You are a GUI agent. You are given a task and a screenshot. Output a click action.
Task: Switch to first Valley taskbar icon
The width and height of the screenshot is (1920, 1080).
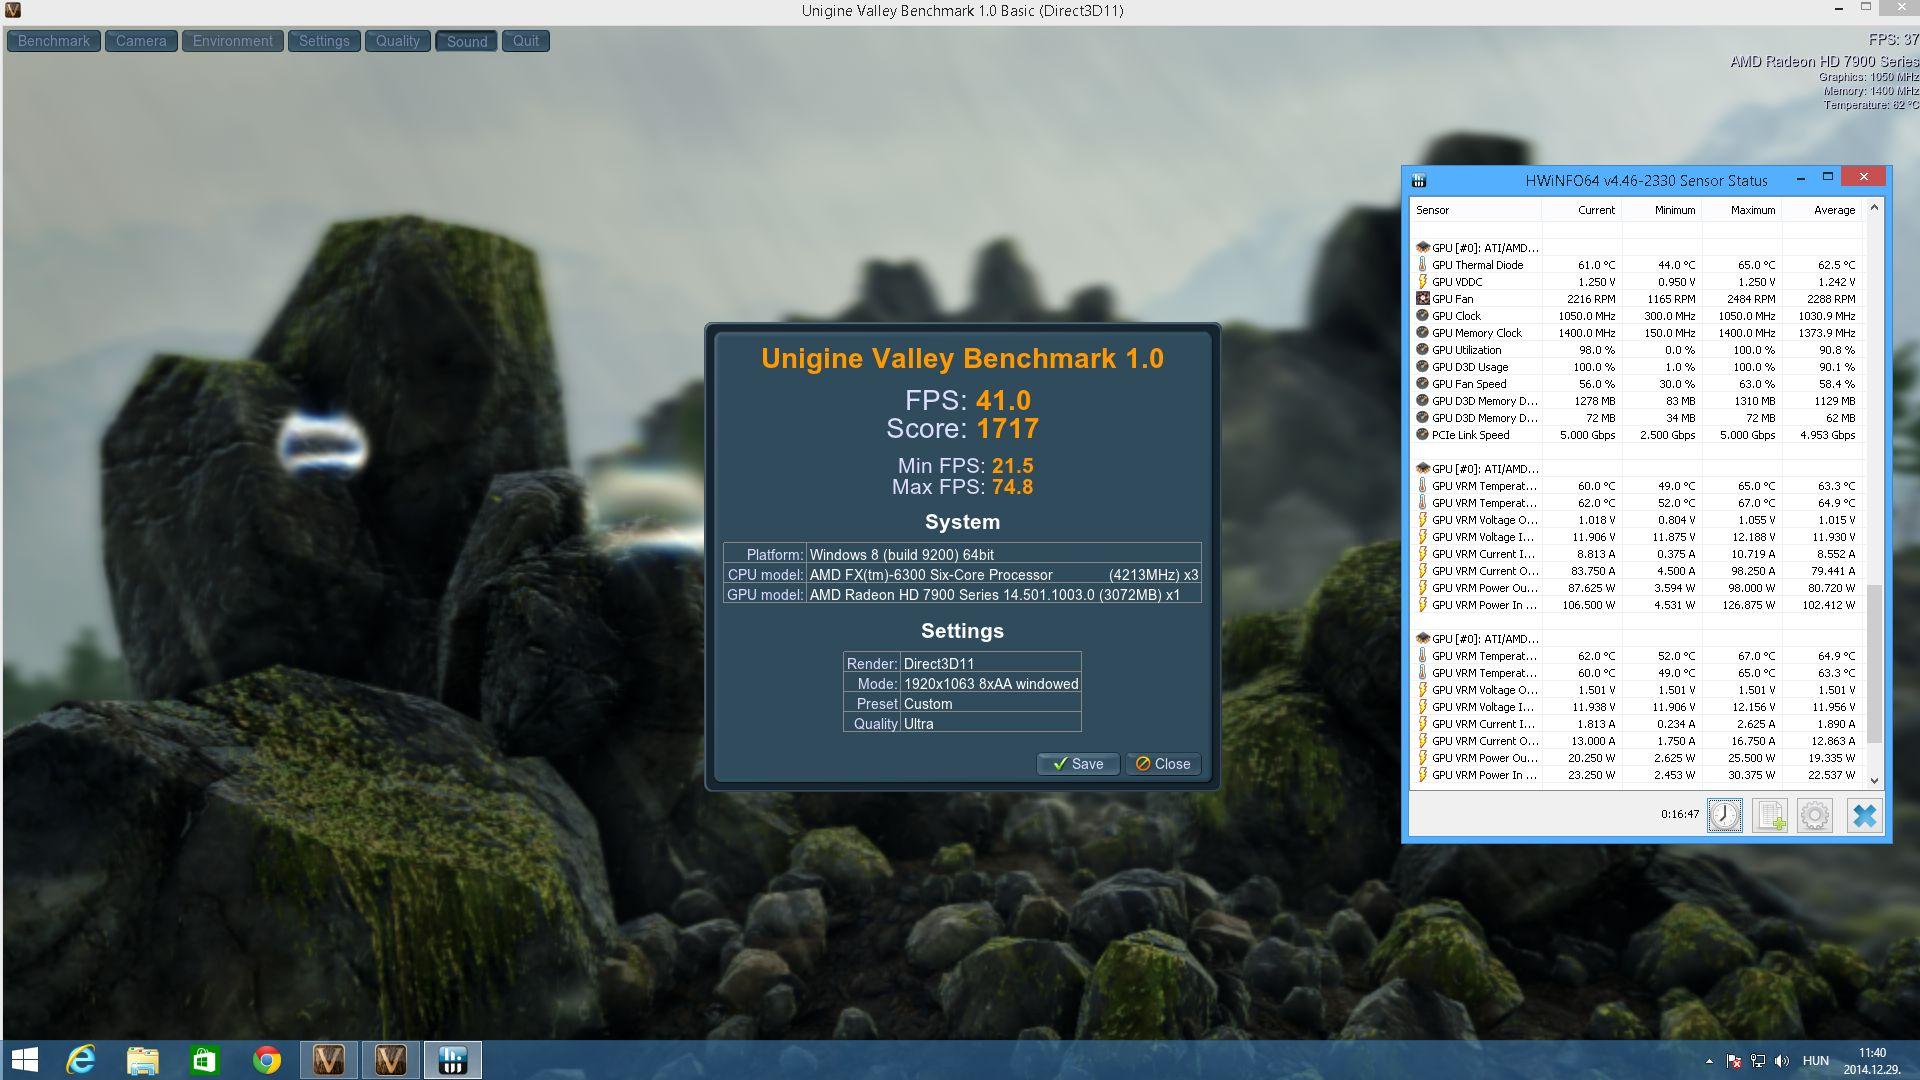[x=329, y=1060]
